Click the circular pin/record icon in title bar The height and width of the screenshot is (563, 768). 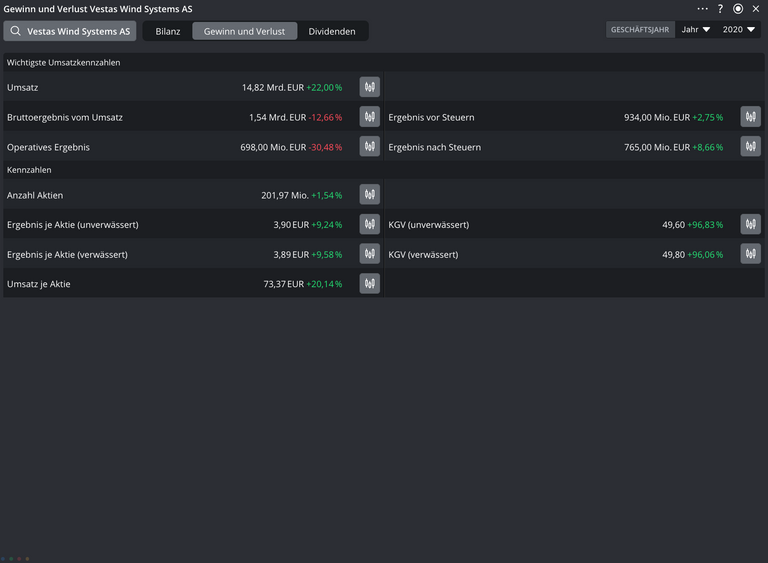click(x=738, y=9)
